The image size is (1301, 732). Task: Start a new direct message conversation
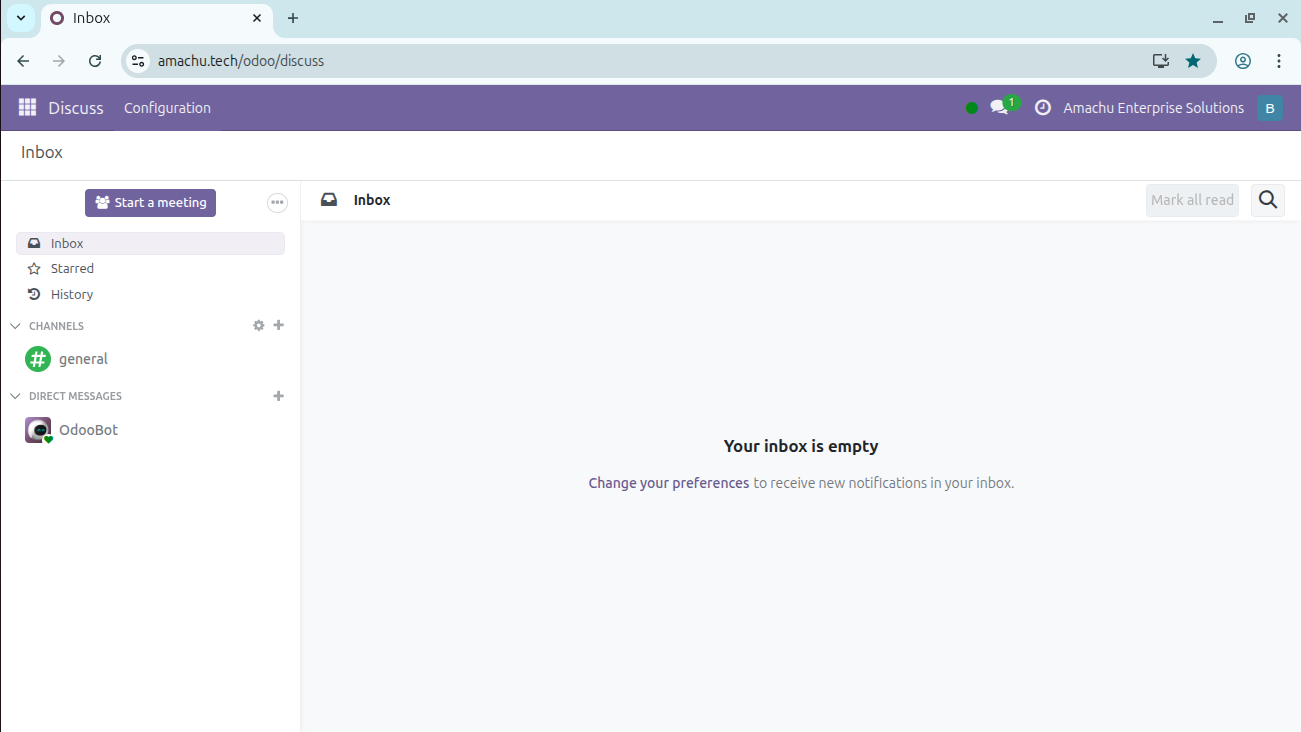point(279,396)
